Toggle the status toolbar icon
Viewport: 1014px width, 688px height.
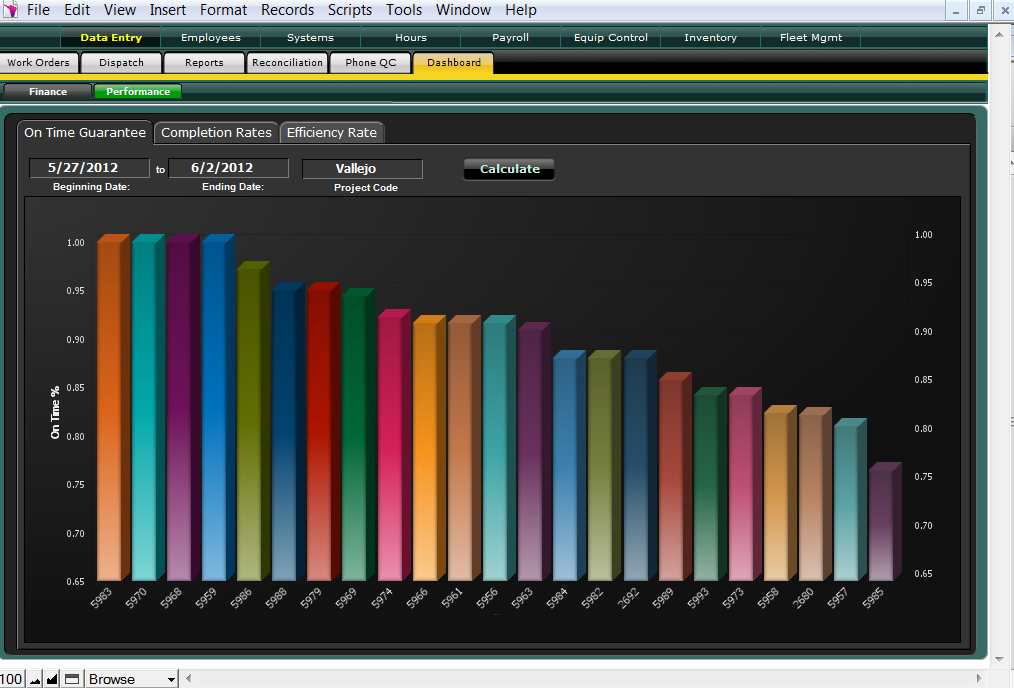72,679
